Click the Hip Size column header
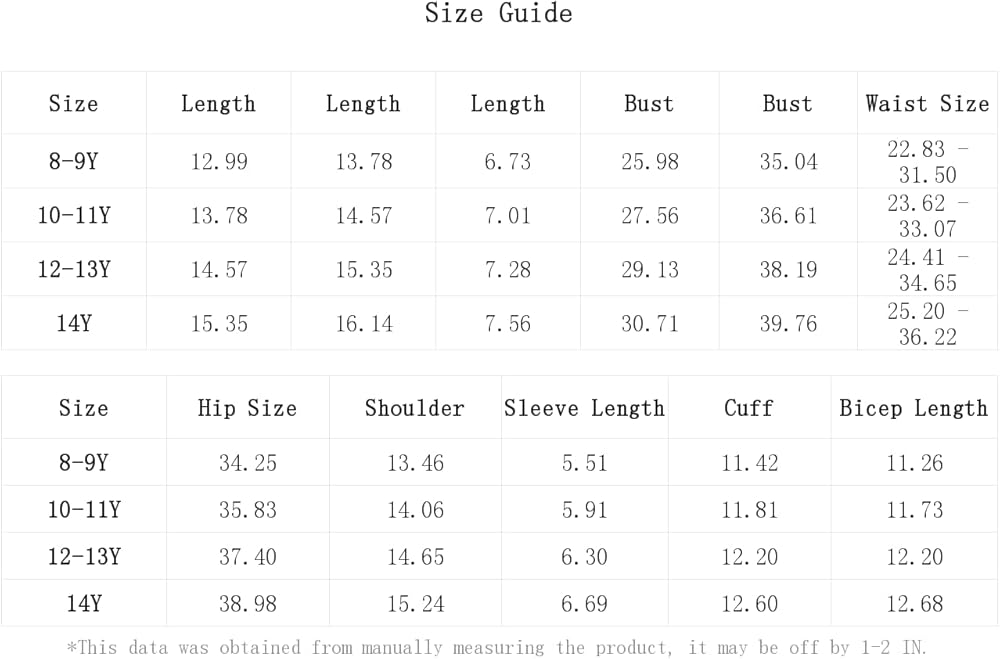The image size is (1000, 659). (247, 408)
